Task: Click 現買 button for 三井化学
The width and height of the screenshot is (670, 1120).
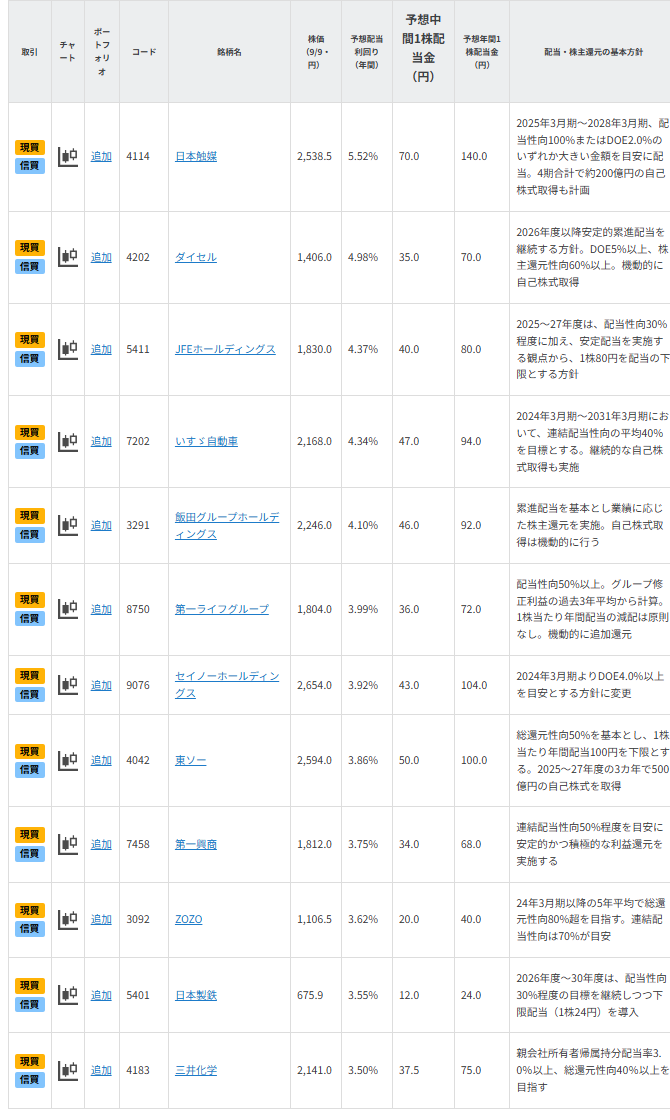Action: pos(30,1061)
